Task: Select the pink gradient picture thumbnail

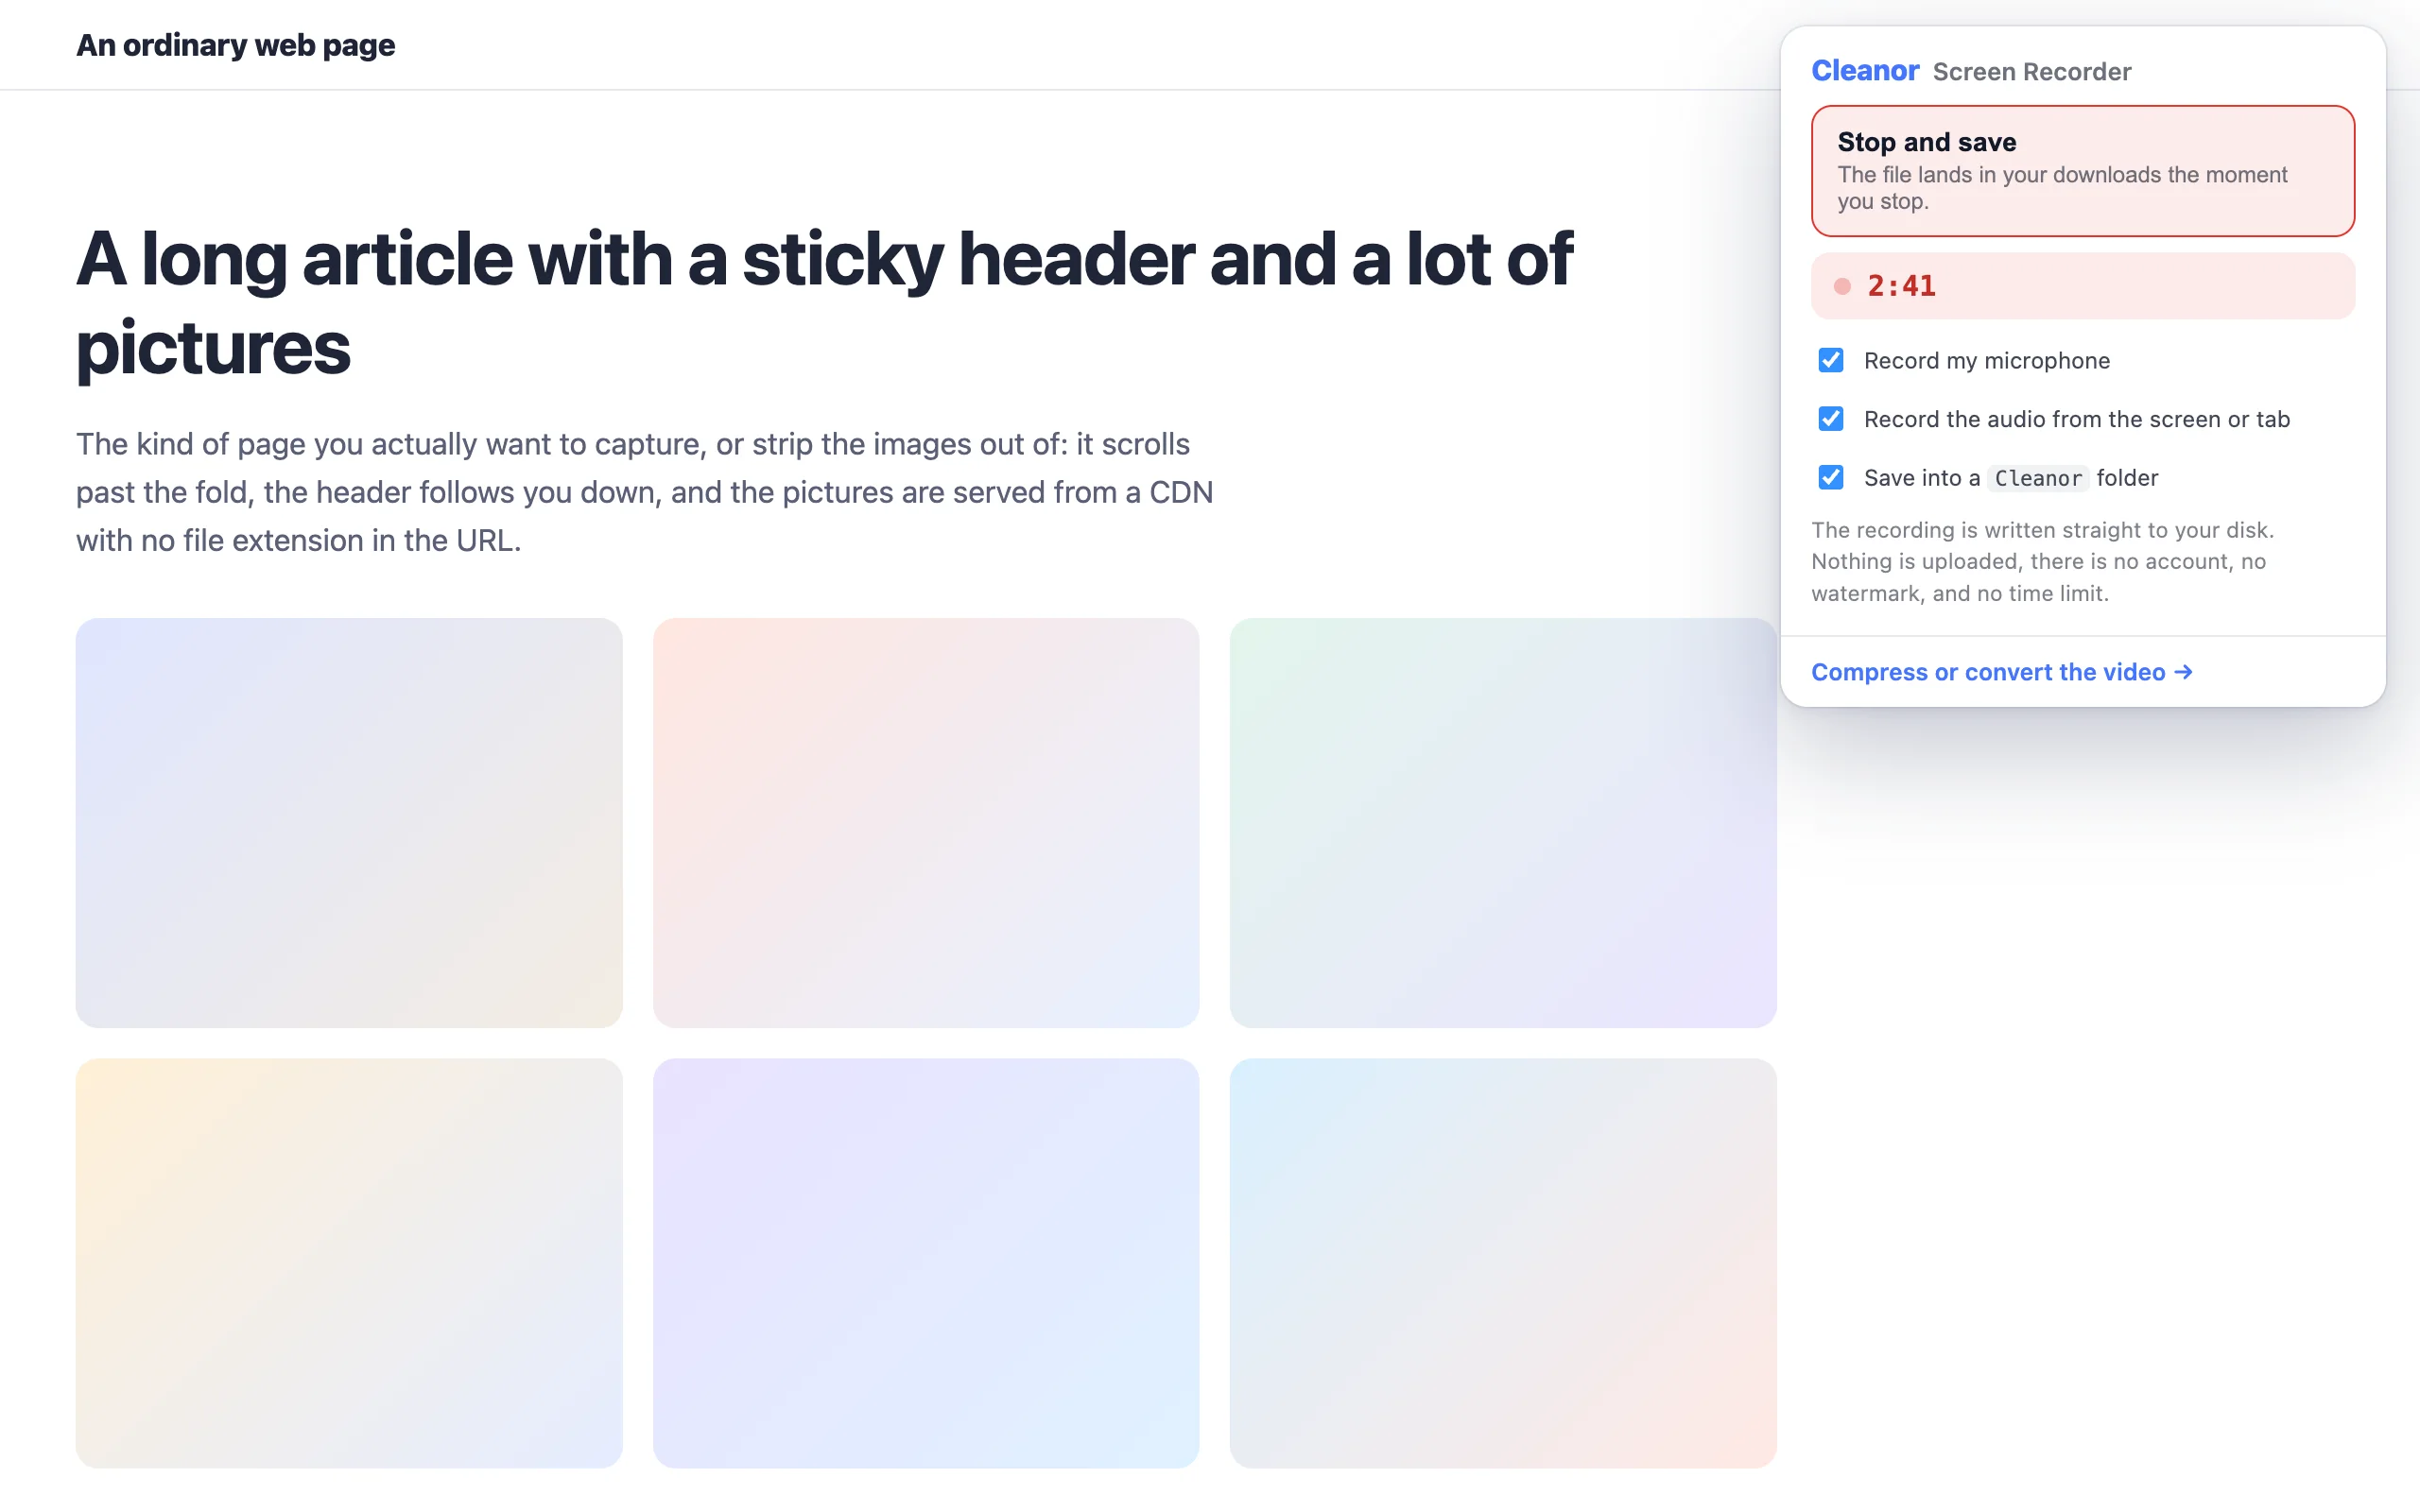Action: coord(926,822)
